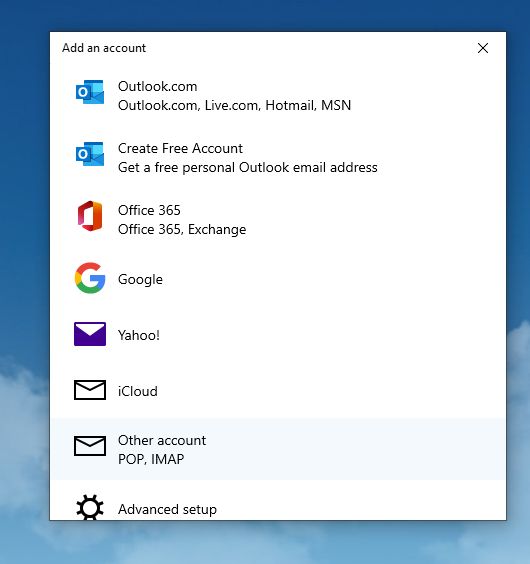Viewport: 530px width, 564px height.
Task: Click the Outlook icon beside Create Free Account
Action: (x=90, y=154)
